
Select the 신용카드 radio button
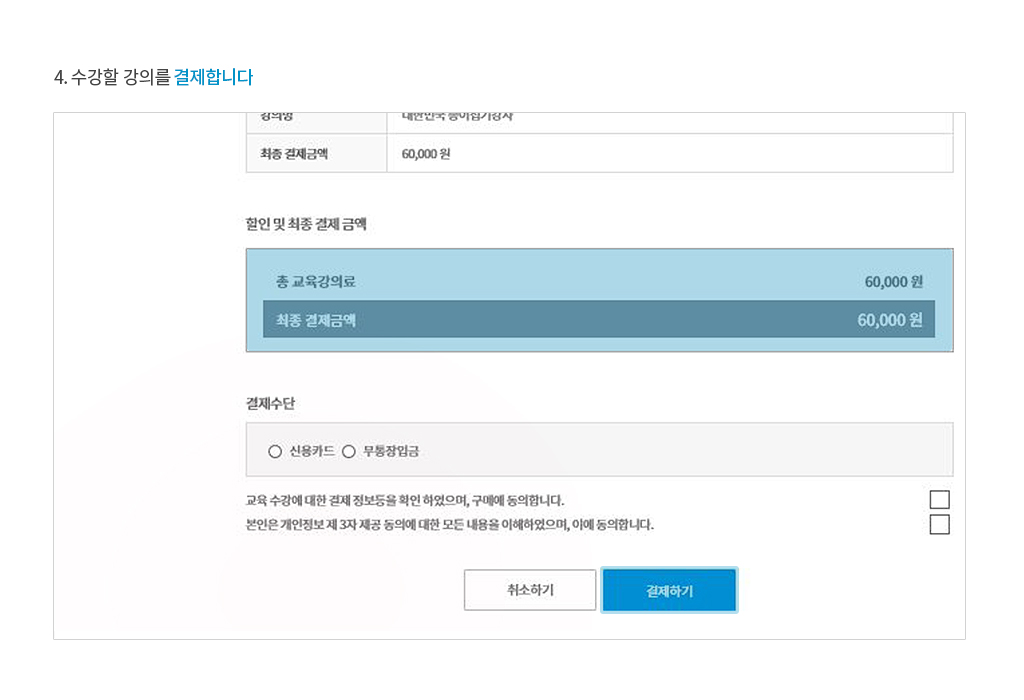[275, 451]
